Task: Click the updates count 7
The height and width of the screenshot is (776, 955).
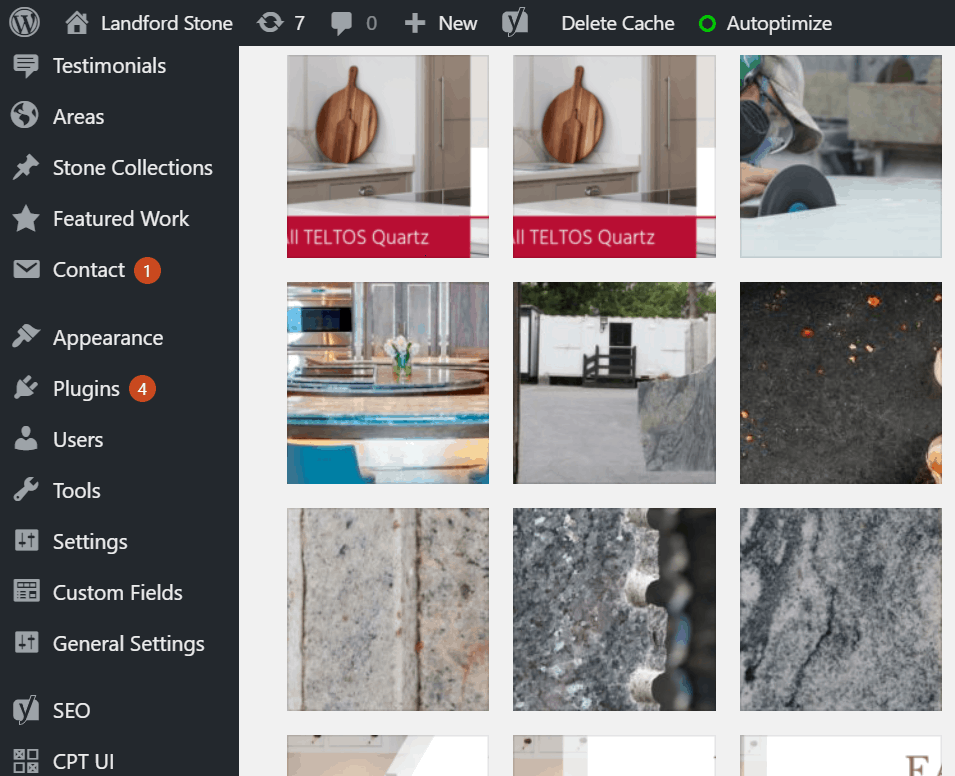Action: point(299,23)
